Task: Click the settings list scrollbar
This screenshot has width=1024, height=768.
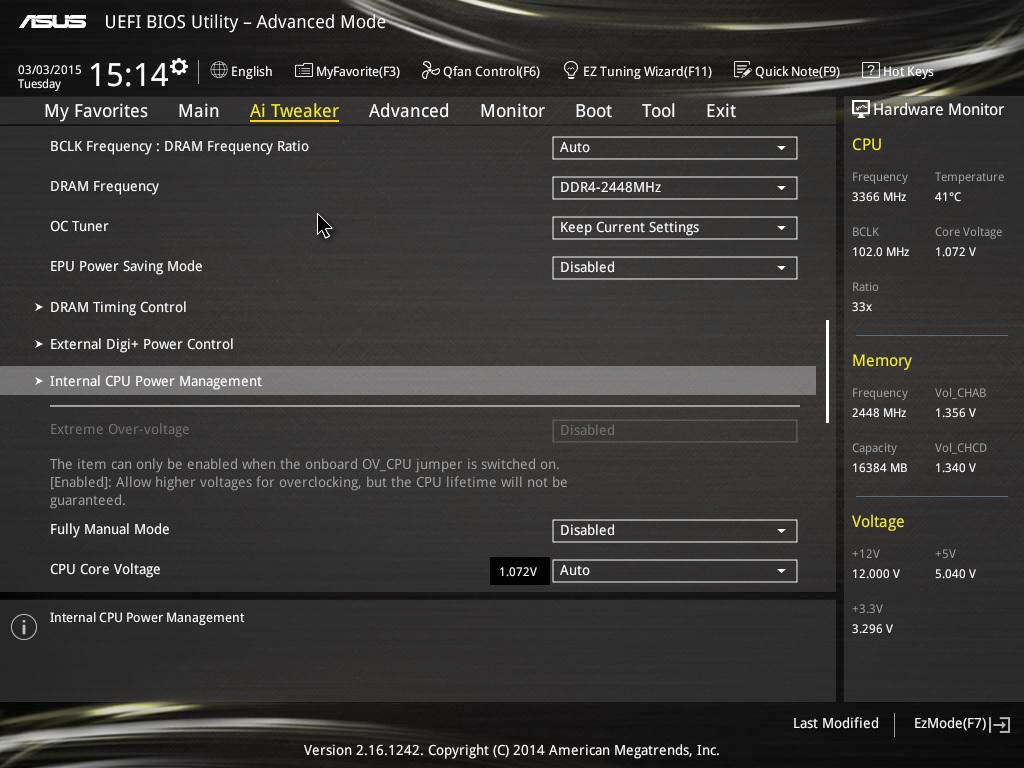Action: (x=827, y=371)
